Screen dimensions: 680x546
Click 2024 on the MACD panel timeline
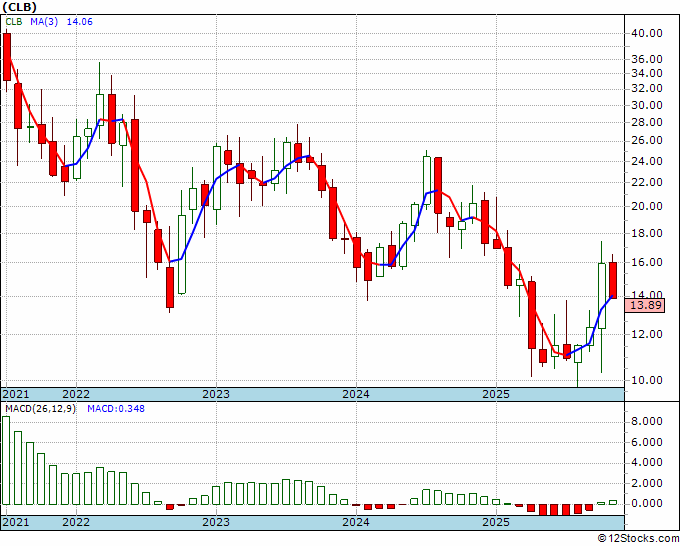(x=356, y=522)
